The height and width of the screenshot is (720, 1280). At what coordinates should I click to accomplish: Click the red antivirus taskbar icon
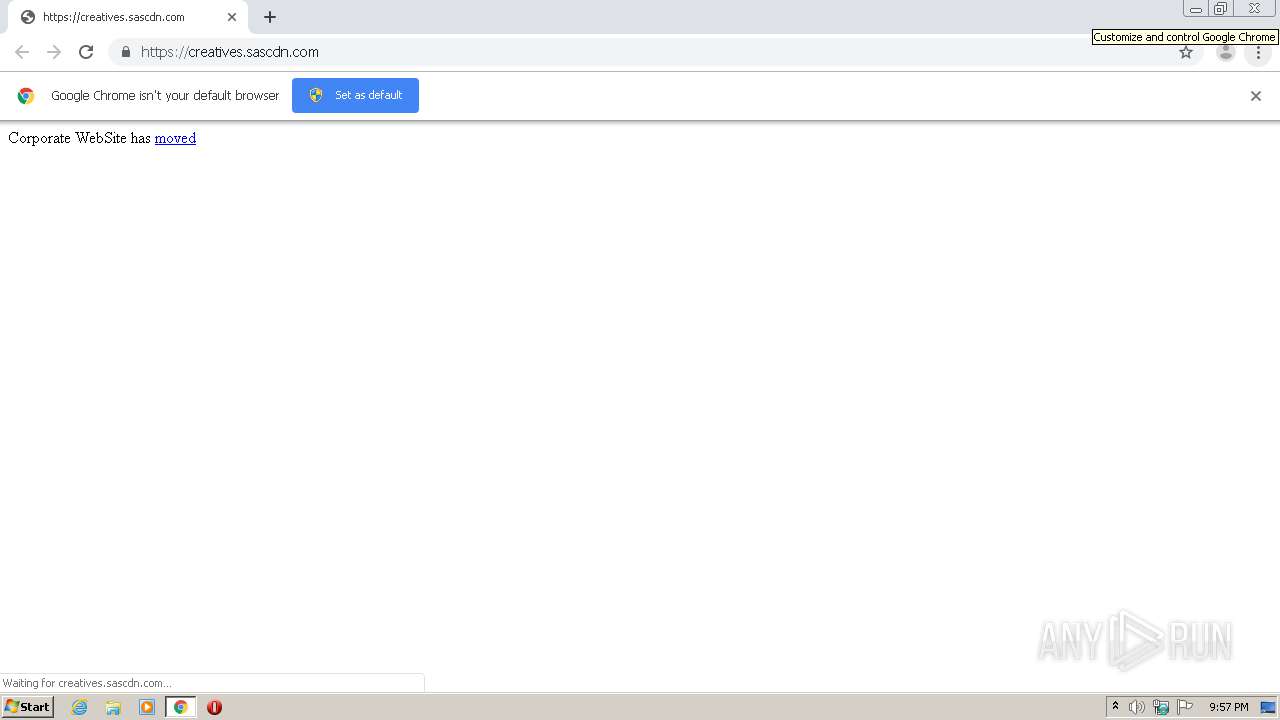click(x=214, y=707)
